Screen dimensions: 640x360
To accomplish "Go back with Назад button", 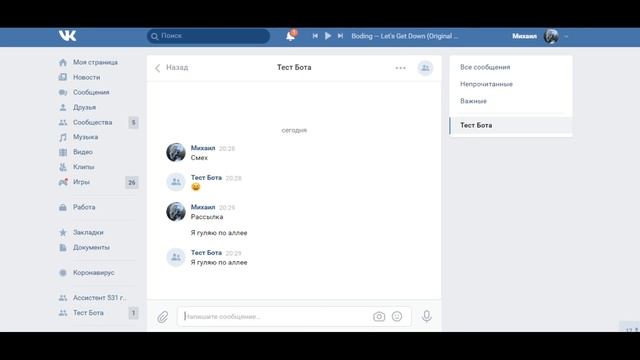I will pos(171,68).
